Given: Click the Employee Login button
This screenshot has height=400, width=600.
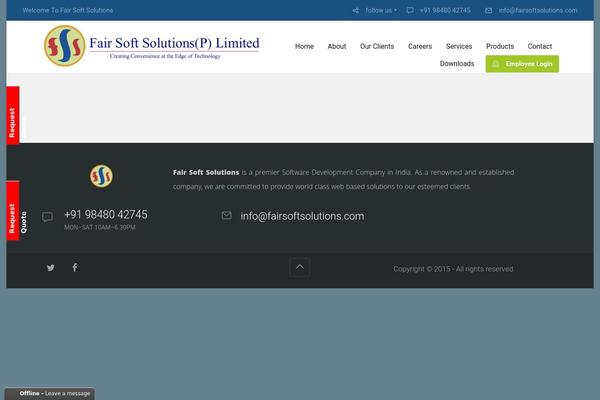Looking at the screenshot, I should [522, 64].
